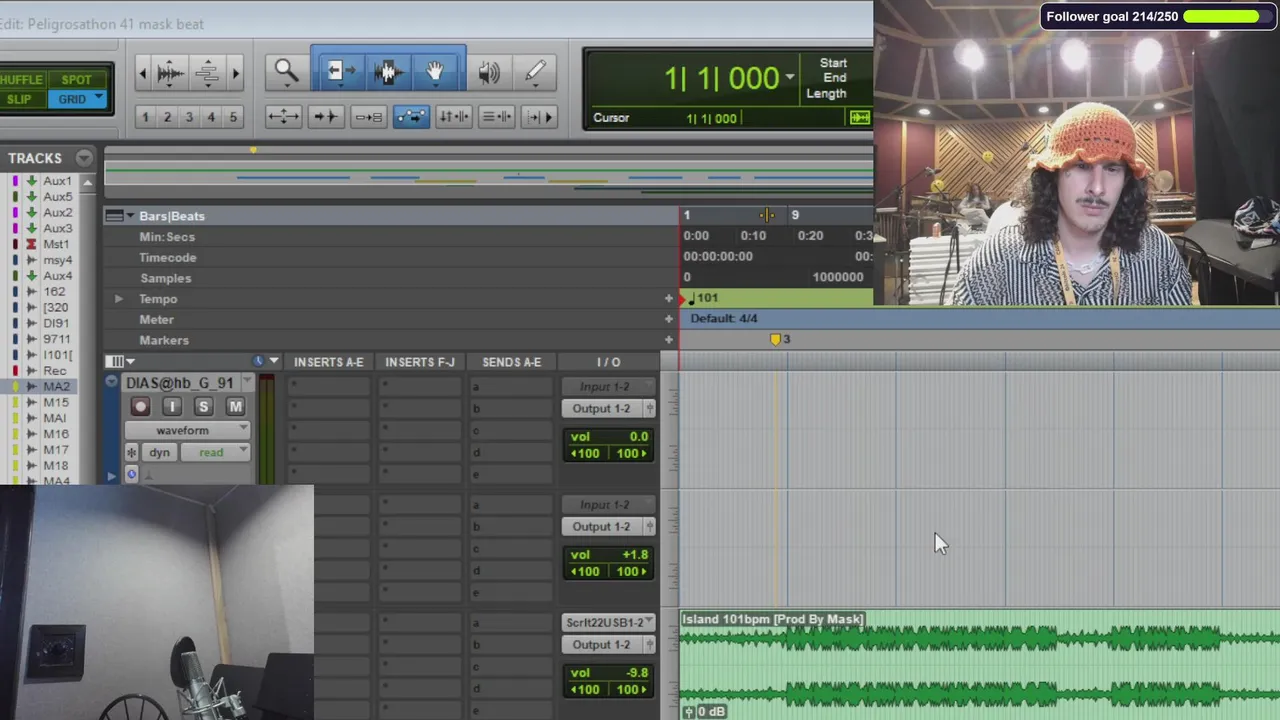This screenshot has height=720, width=1280.
Task: Solo the DIAS@hb_G_91 track
Action: pos(203,406)
